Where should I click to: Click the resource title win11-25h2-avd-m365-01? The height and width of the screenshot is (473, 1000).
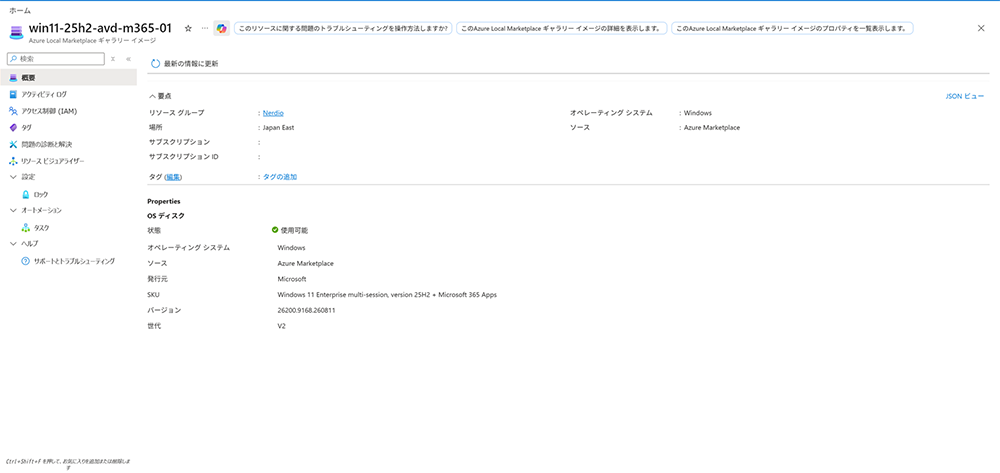[100, 28]
